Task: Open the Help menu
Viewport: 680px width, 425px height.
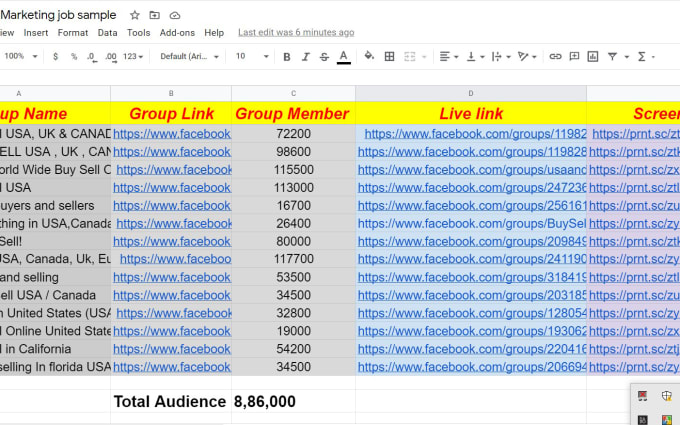Action: [x=214, y=33]
